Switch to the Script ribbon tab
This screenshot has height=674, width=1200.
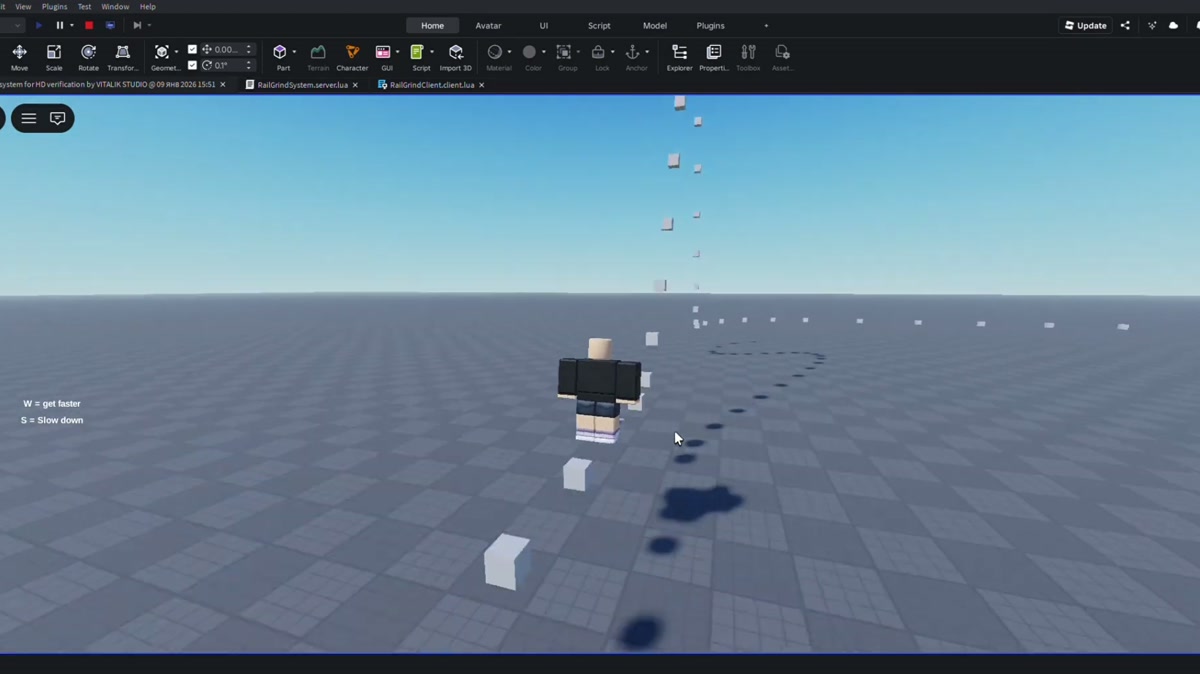599,26
